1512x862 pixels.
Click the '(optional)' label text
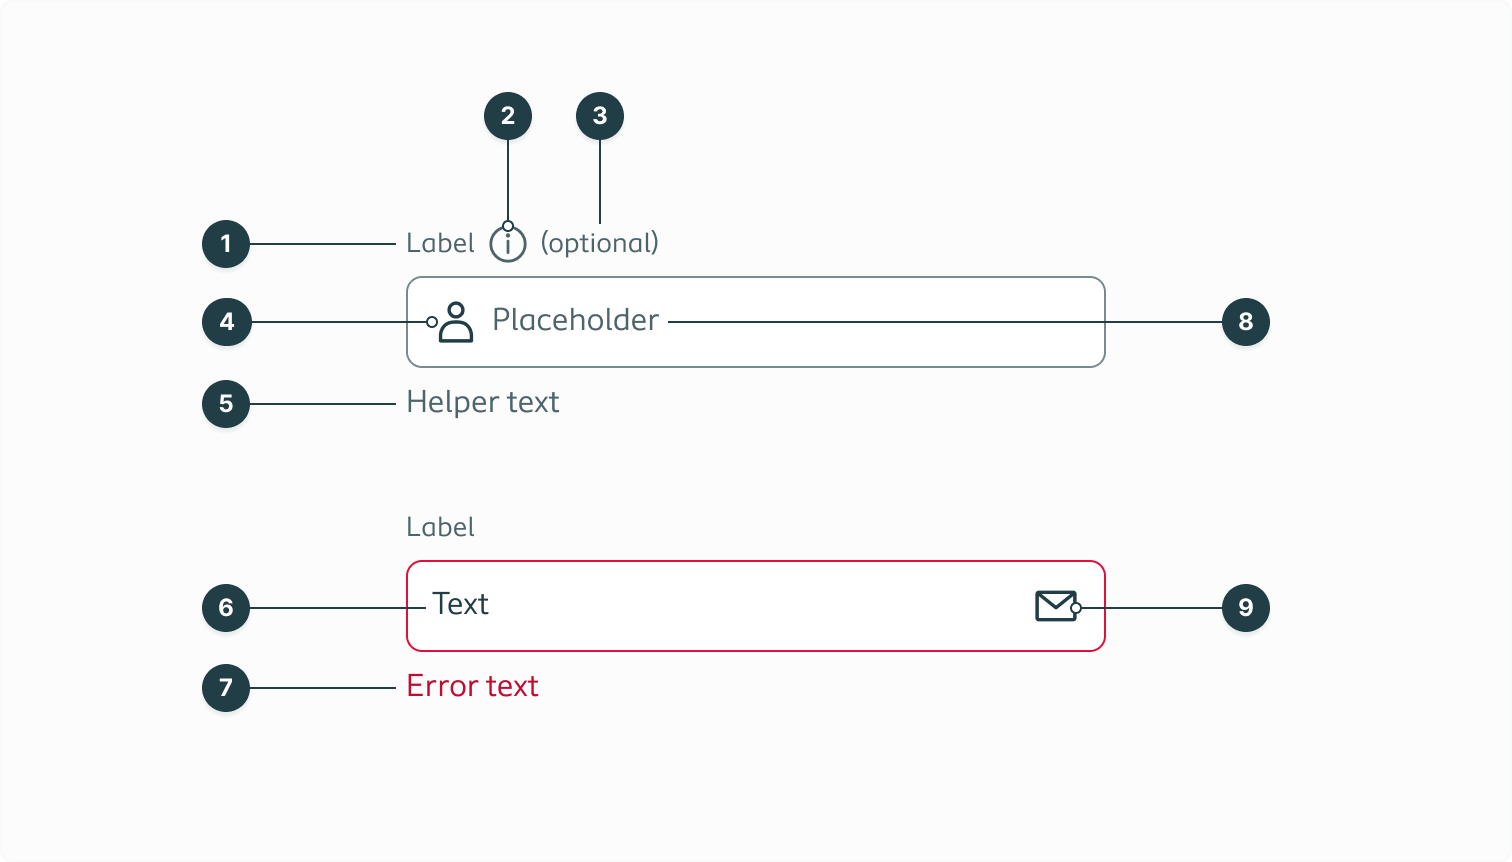tap(600, 242)
